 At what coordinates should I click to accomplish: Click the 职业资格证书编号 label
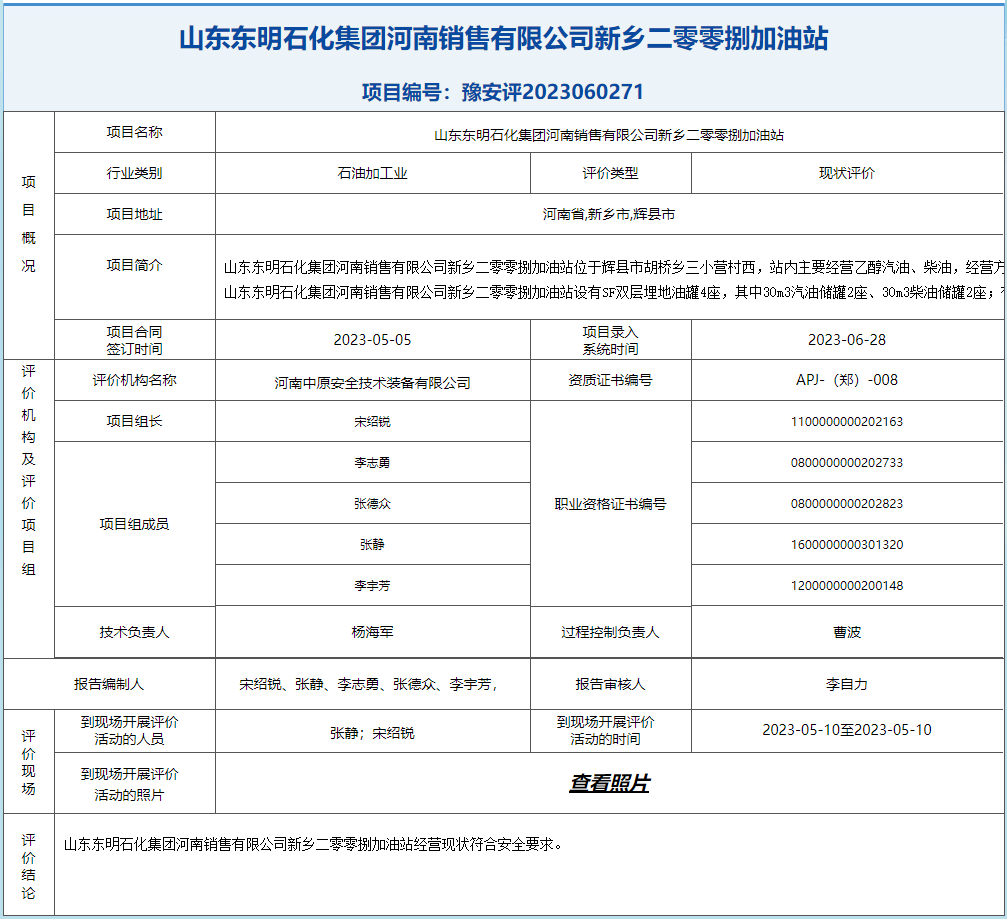pyautogui.click(x=610, y=504)
